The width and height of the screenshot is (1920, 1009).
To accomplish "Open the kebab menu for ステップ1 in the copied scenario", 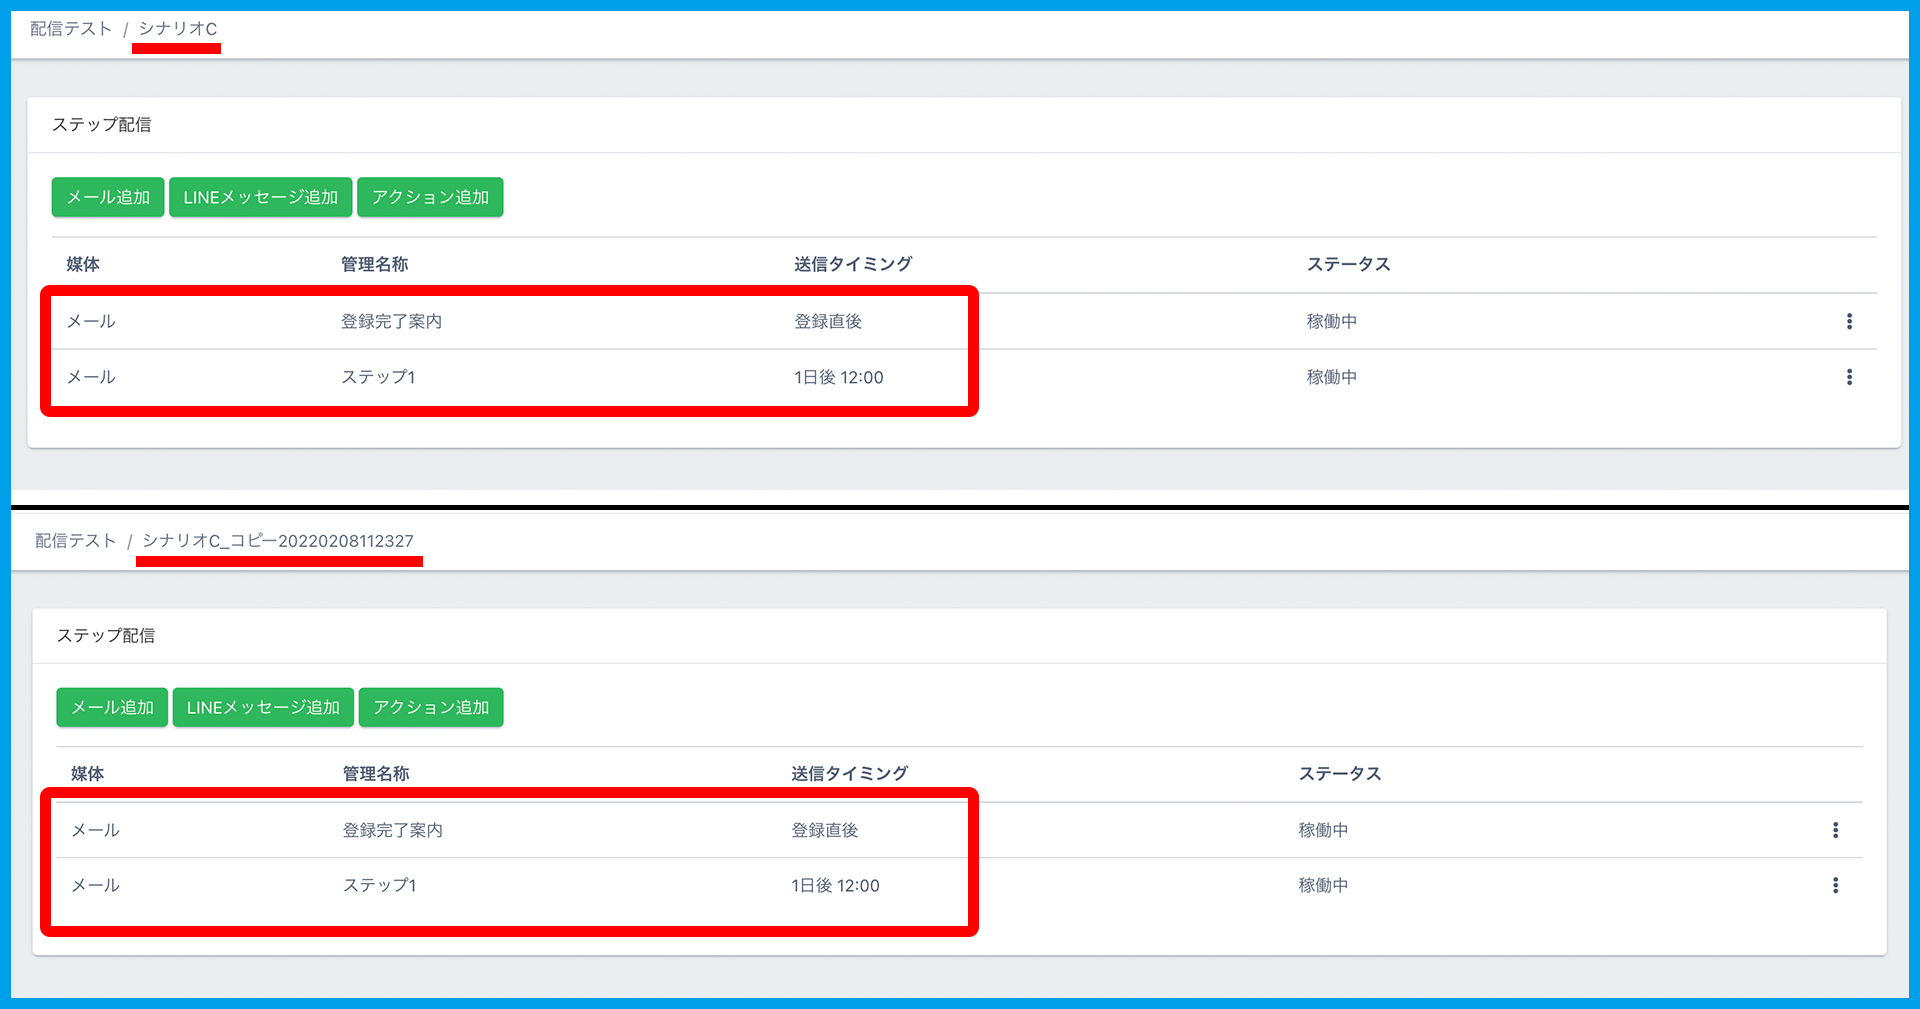I will coord(1835,885).
